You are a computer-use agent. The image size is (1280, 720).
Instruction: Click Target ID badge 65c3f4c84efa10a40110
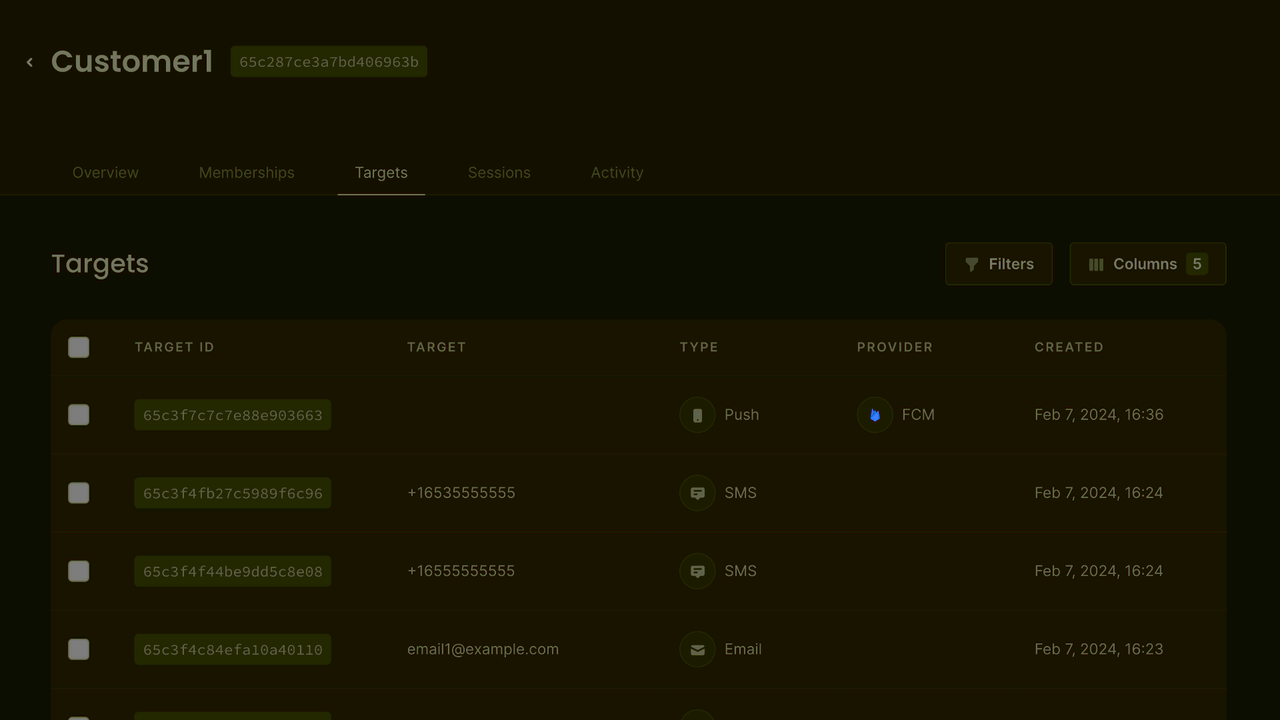[232, 649]
